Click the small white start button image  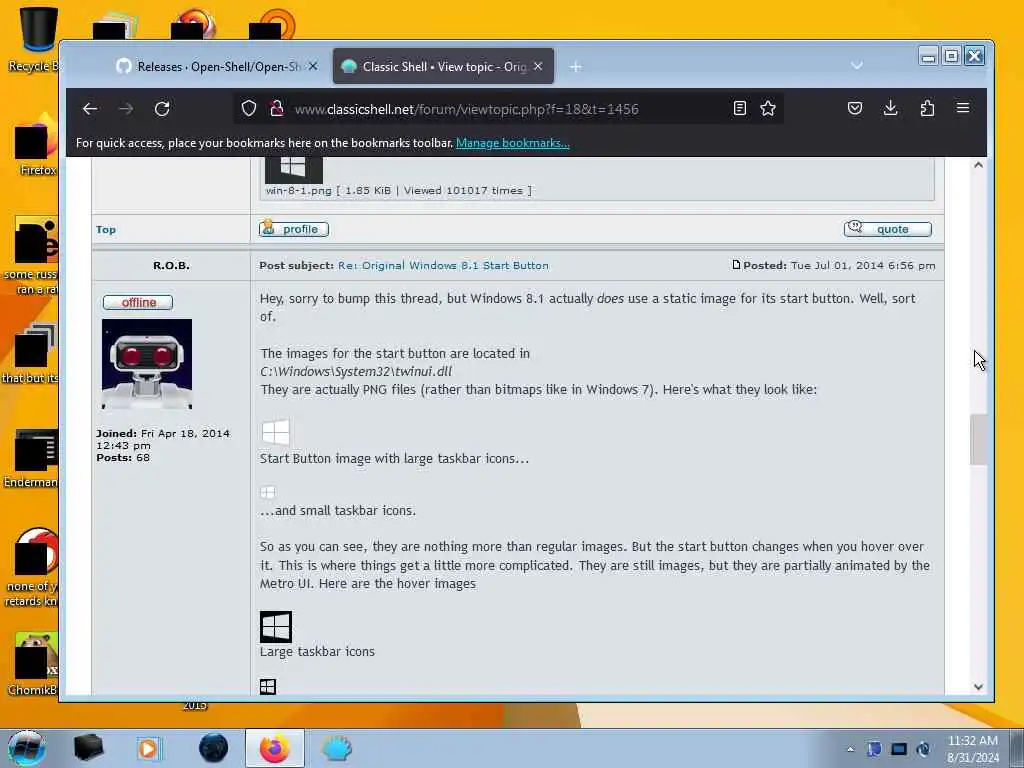pos(268,492)
